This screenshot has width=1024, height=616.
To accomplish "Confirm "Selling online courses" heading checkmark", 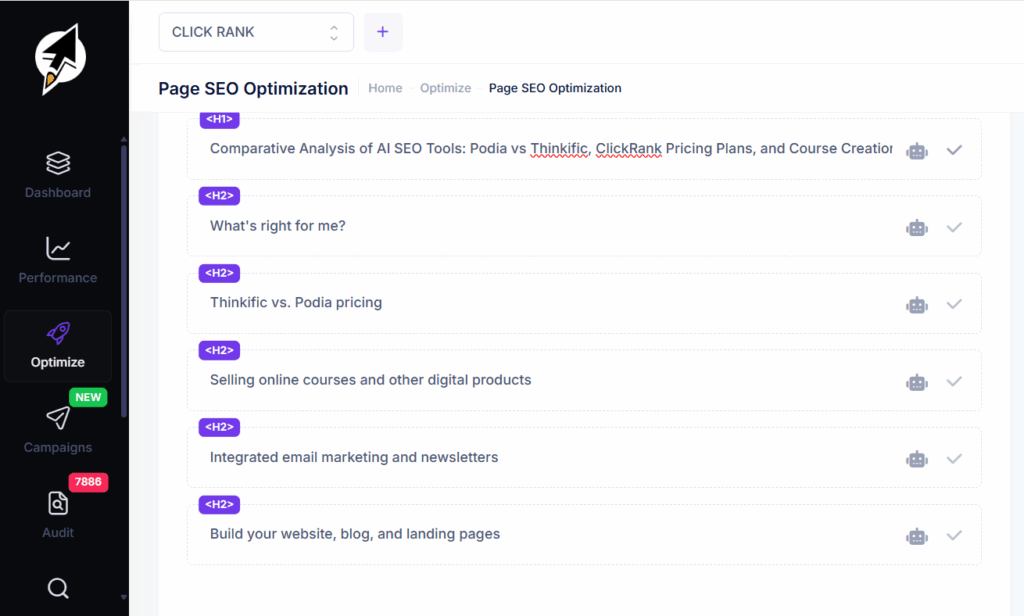I will [x=954, y=381].
